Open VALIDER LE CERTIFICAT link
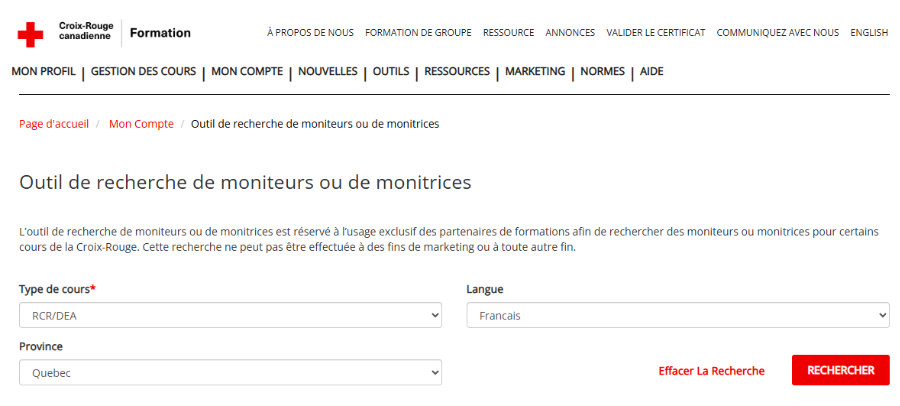900x406 pixels. (655, 33)
